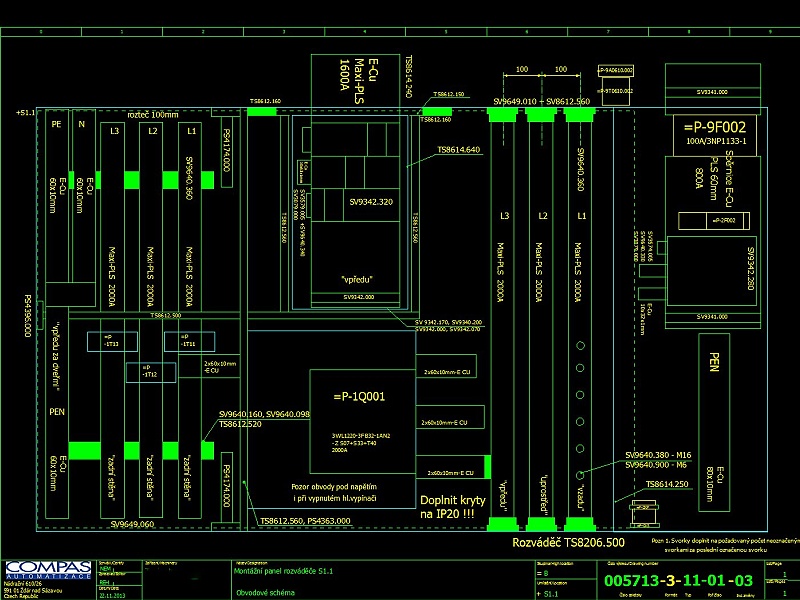800x600 pixels.
Task: Click the "Pozor obvody pod napětím" warning
Action: pyautogui.click(x=334, y=487)
